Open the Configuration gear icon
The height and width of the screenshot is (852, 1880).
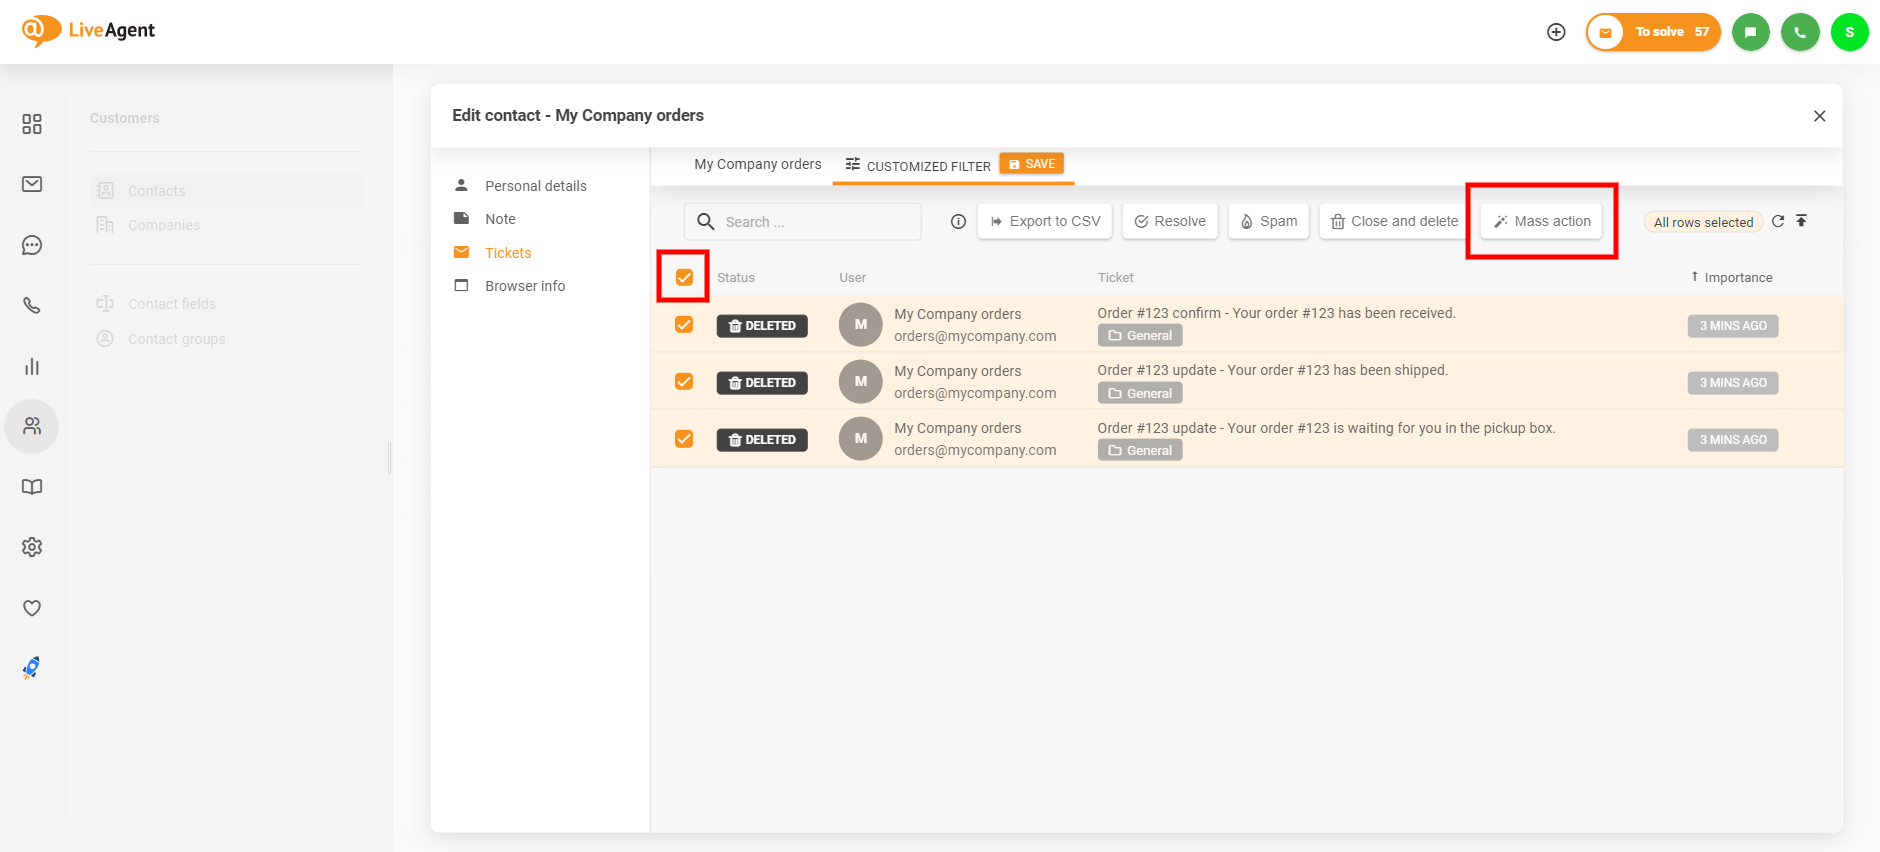click(32, 547)
